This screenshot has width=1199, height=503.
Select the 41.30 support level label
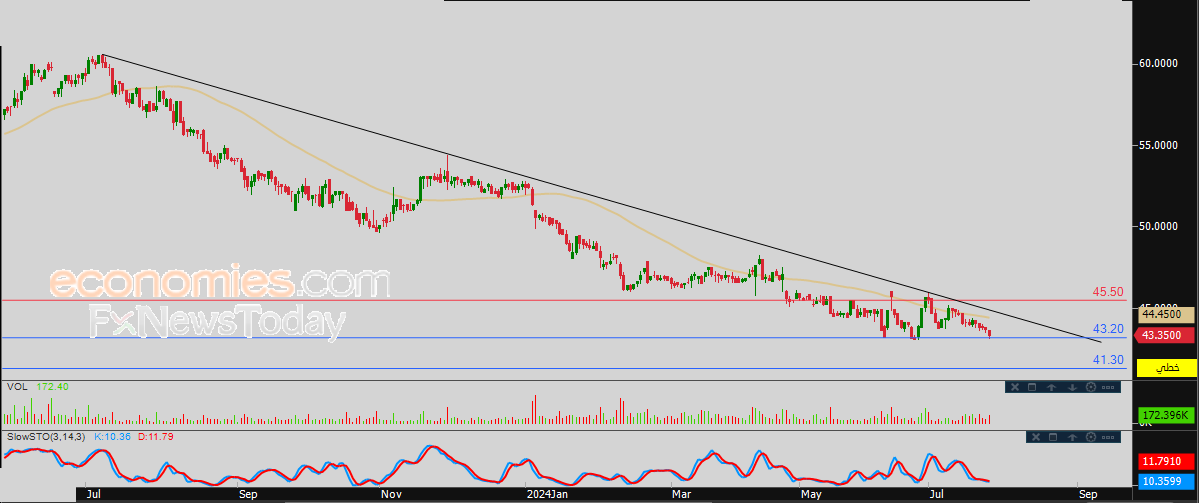point(1107,359)
